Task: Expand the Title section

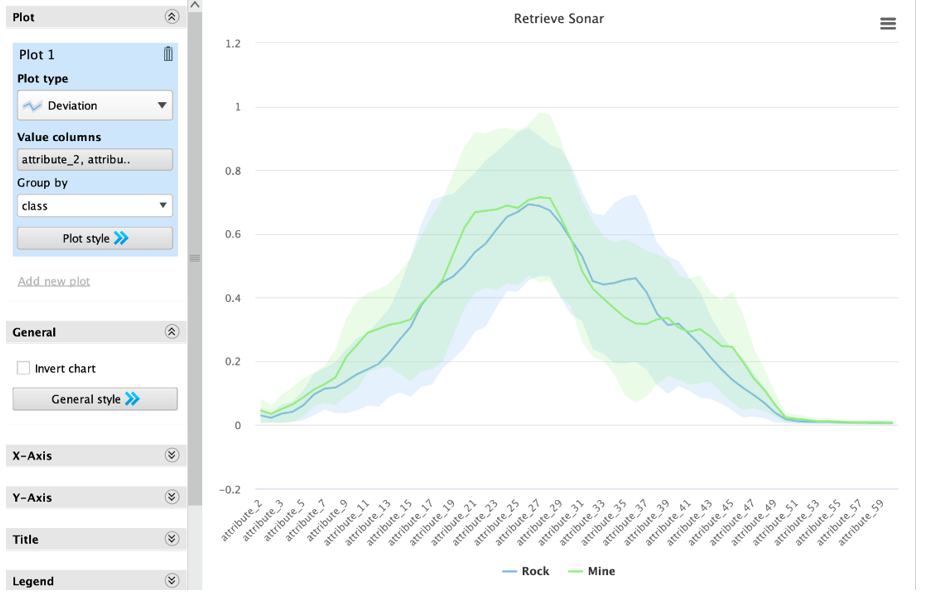Action: pyautogui.click(x=171, y=539)
